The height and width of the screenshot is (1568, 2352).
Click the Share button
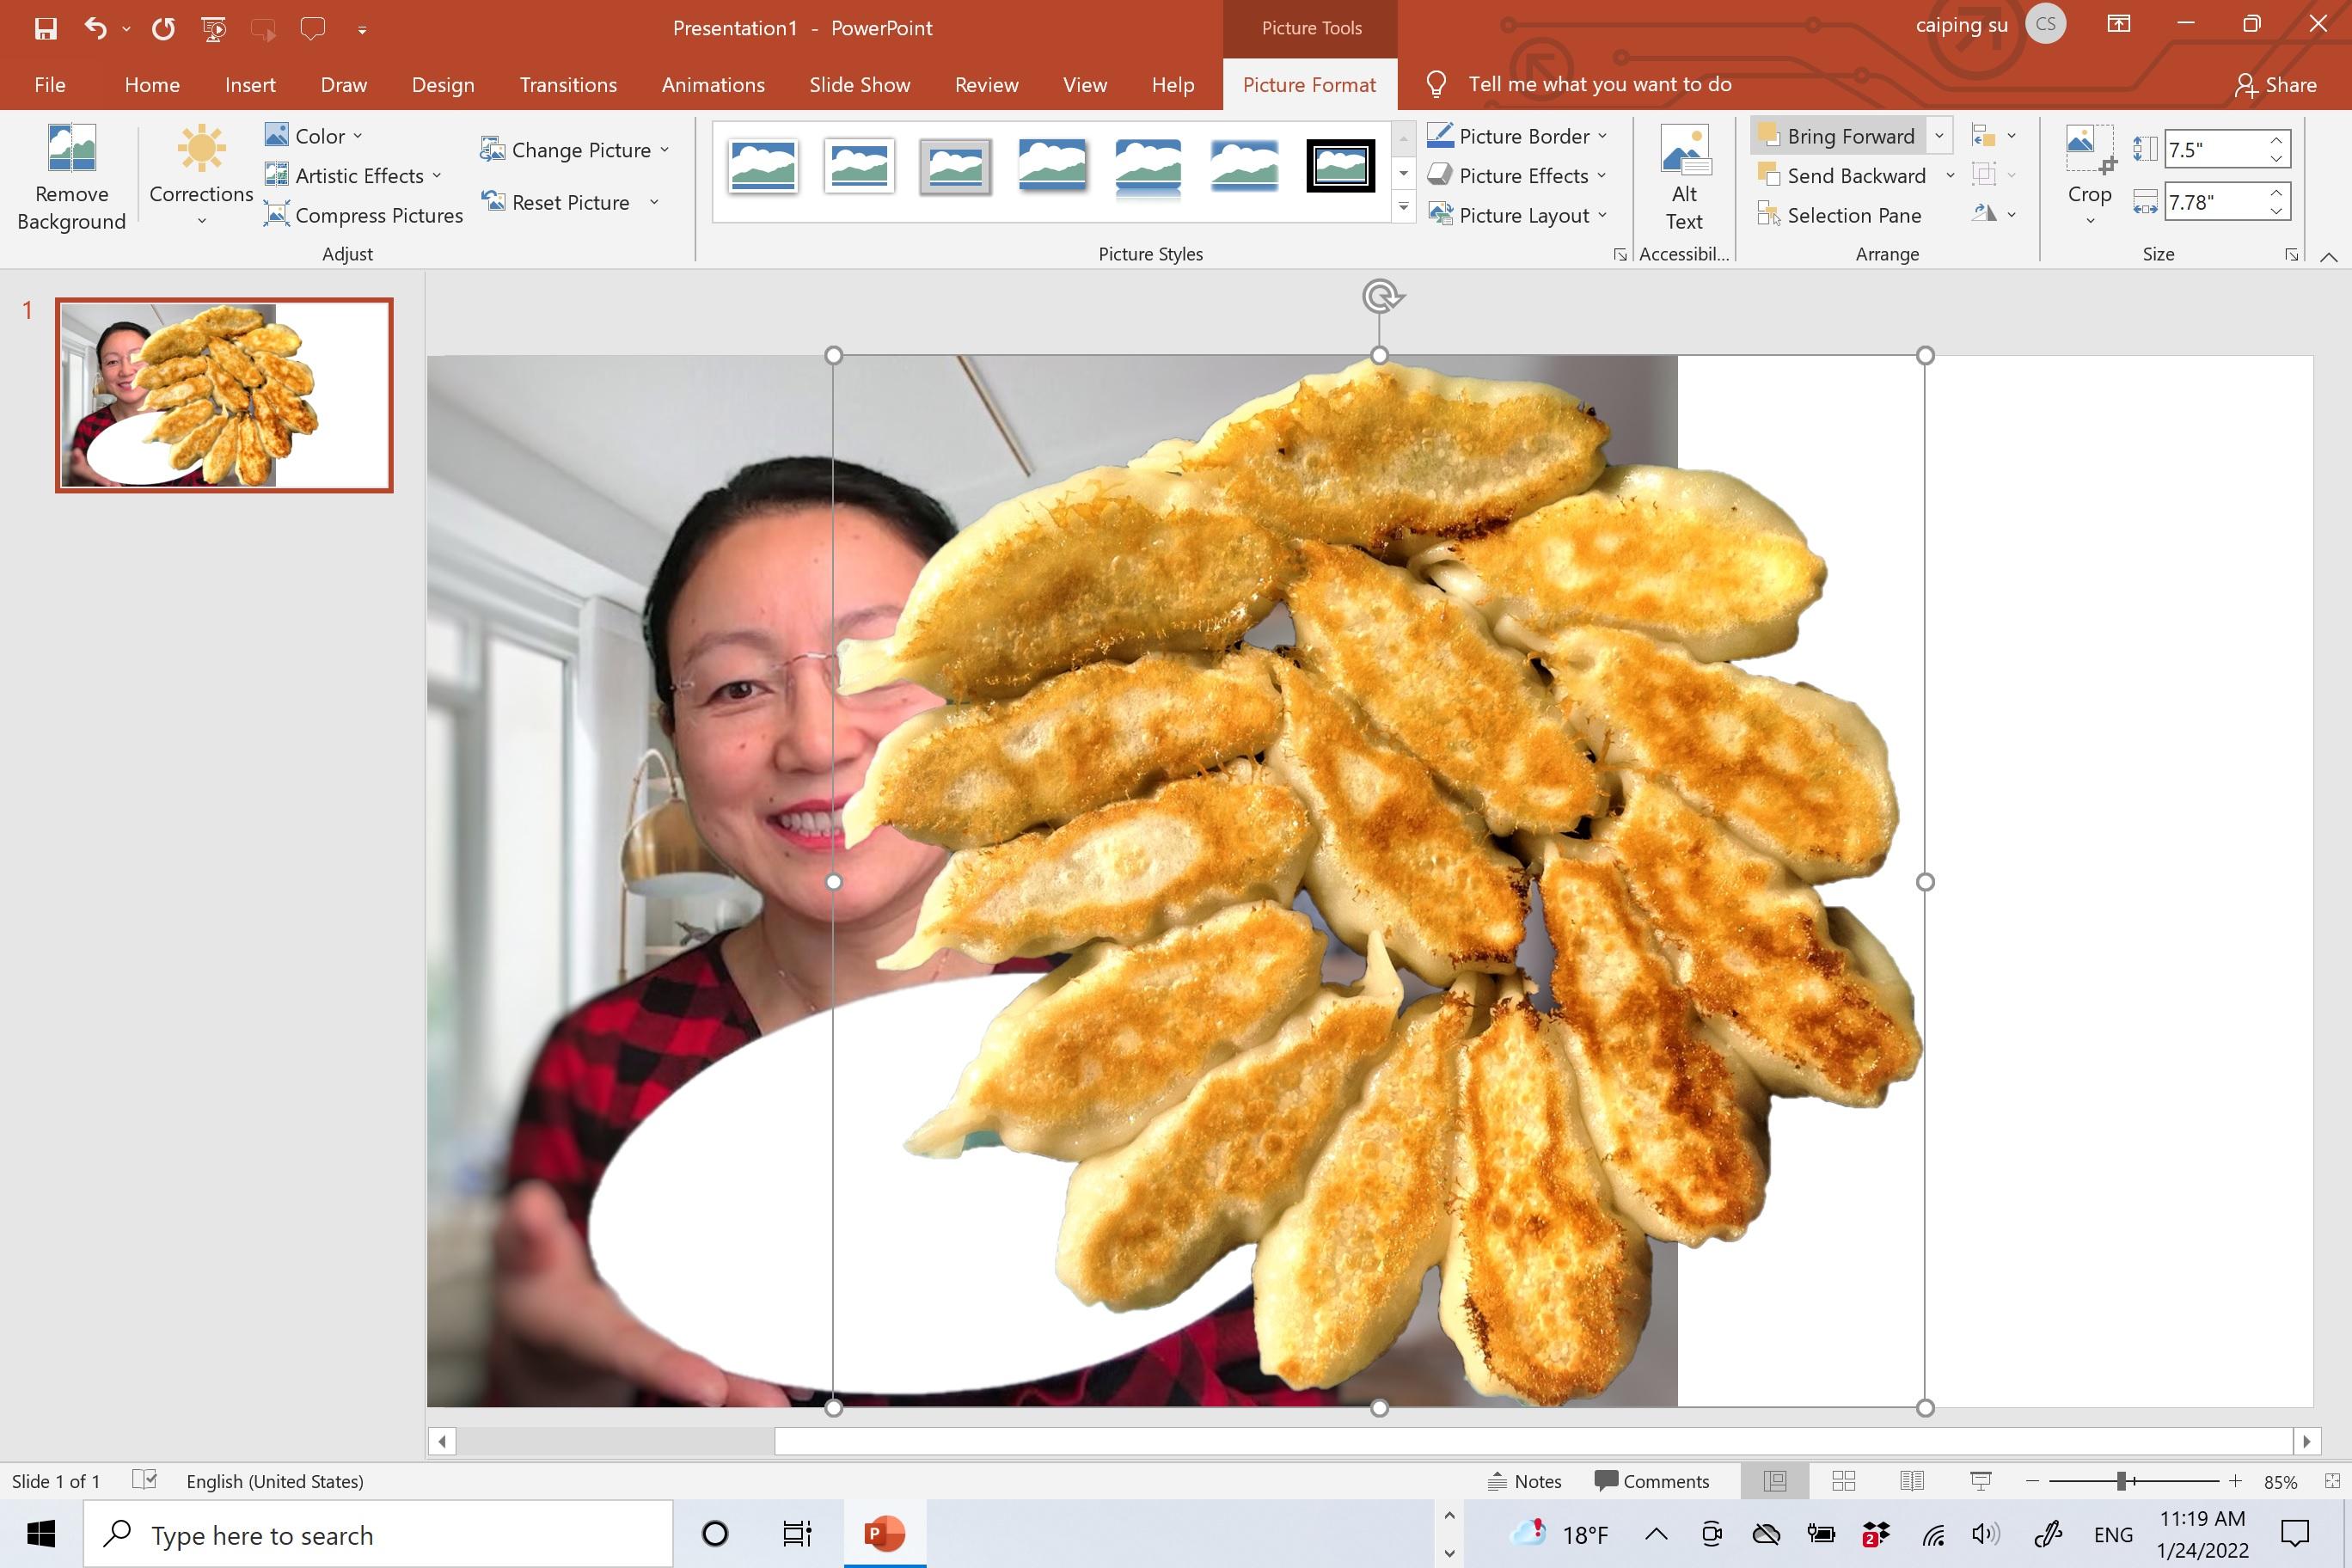click(x=2275, y=85)
